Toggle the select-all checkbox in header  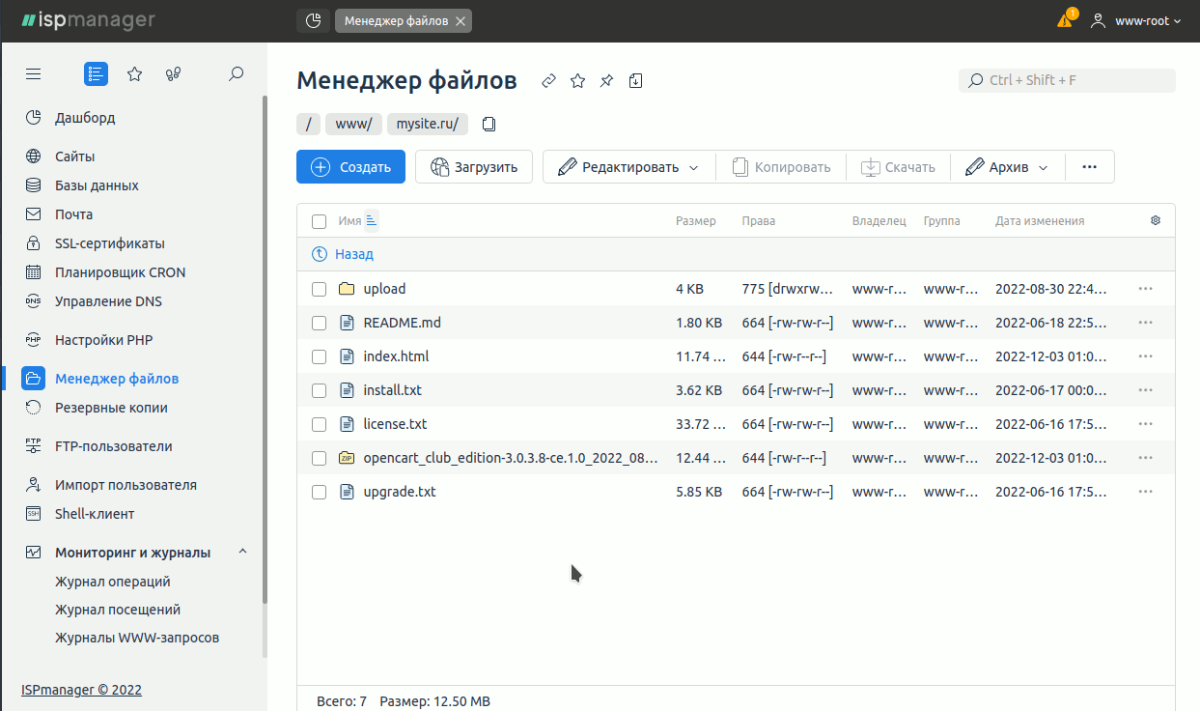[319, 222]
